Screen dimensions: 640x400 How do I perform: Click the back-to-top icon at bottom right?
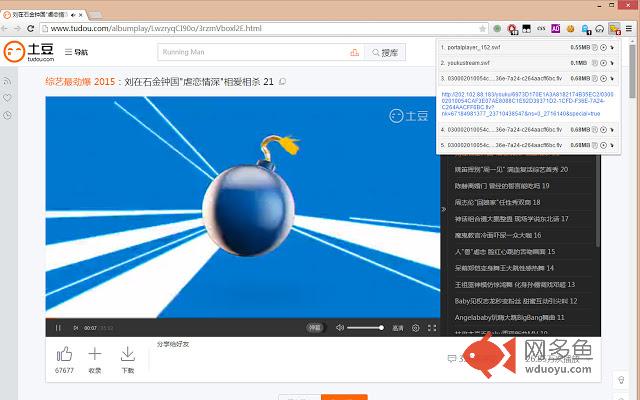pos(621,380)
